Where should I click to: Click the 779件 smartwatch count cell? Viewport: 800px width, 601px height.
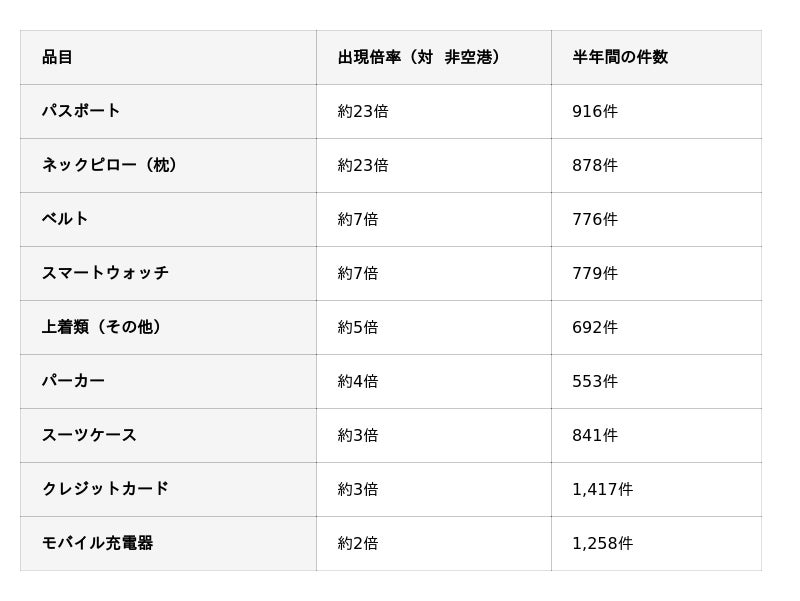click(595, 273)
